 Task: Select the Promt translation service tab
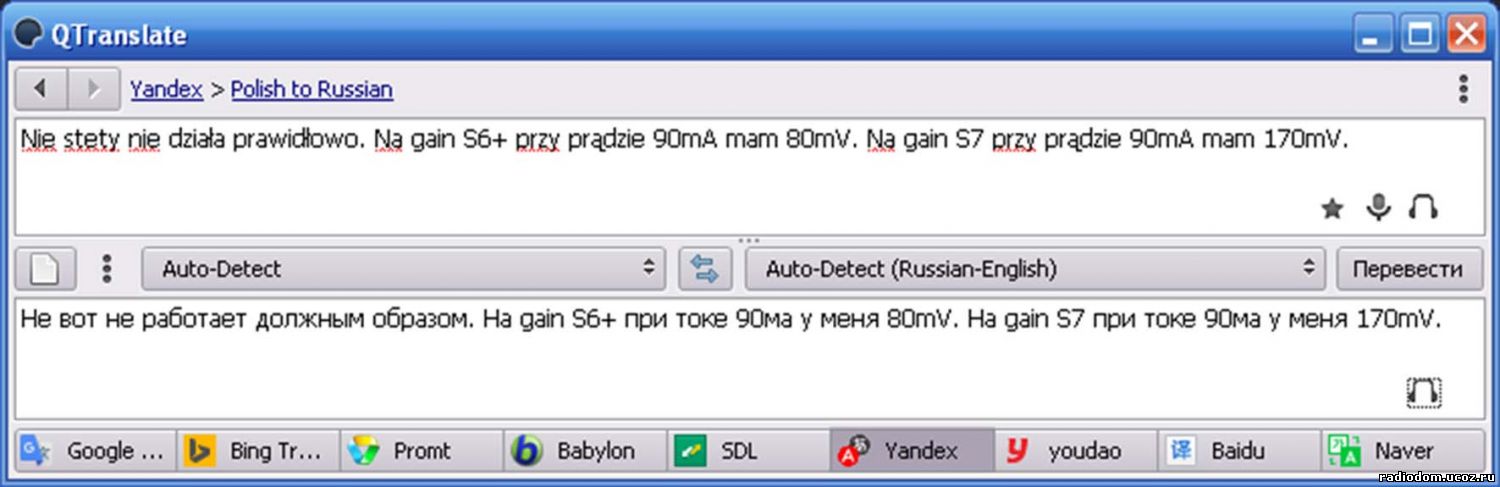[x=422, y=451]
